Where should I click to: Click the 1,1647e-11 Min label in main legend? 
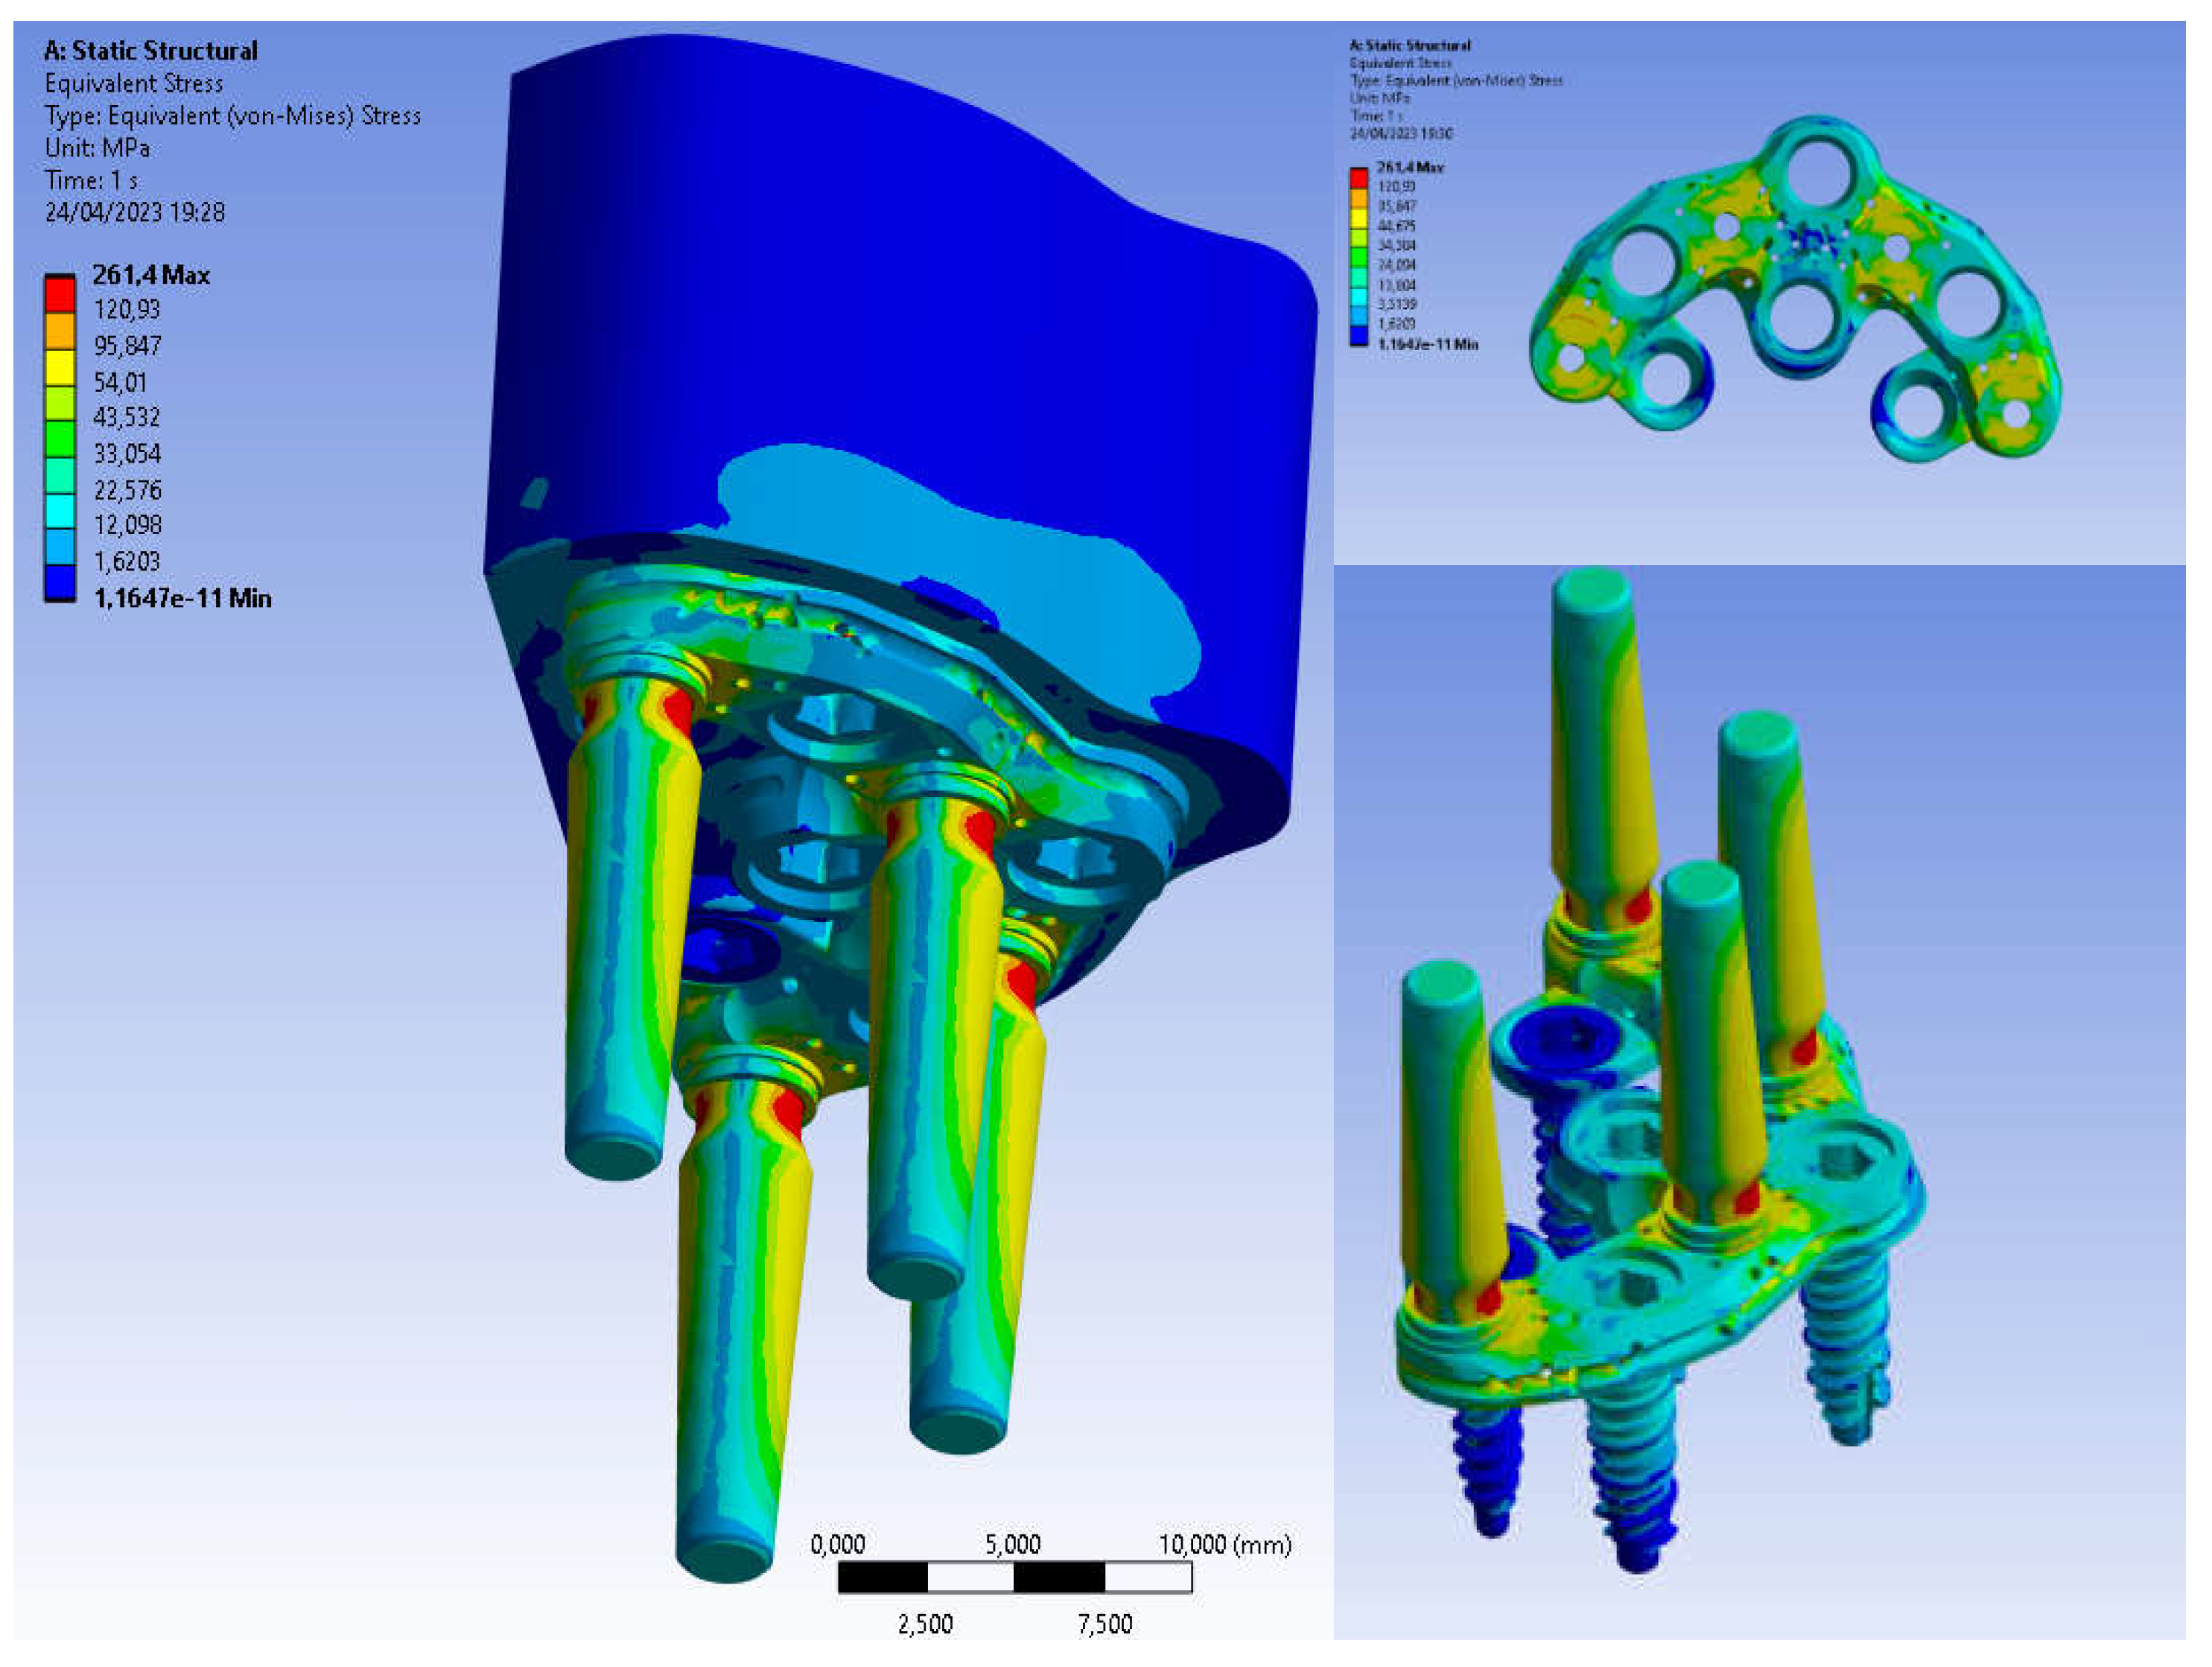(182, 598)
